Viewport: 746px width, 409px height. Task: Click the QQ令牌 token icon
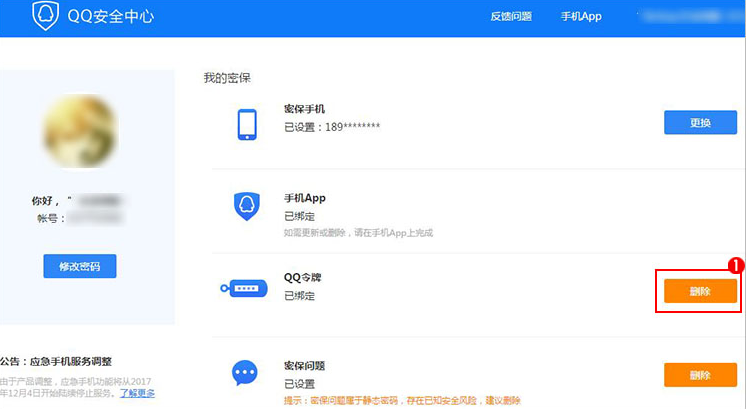244,288
